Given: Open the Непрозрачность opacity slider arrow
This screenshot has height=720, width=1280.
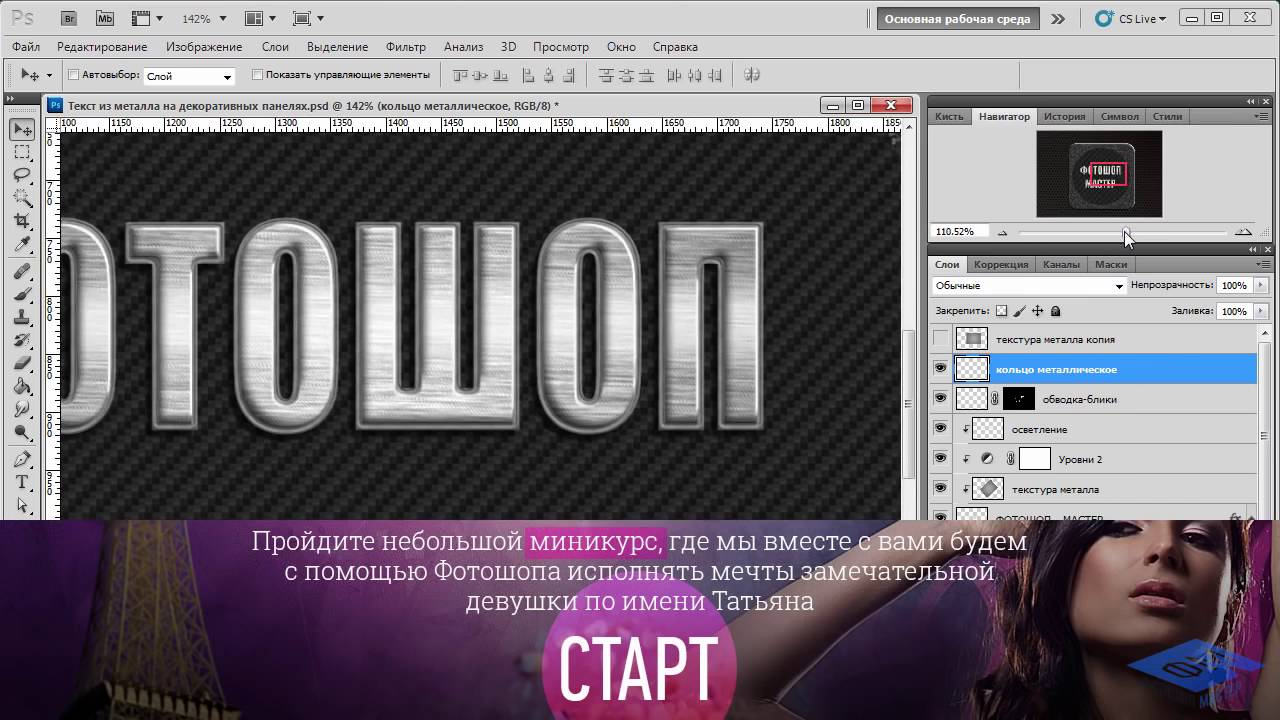Looking at the screenshot, I should 1261,286.
